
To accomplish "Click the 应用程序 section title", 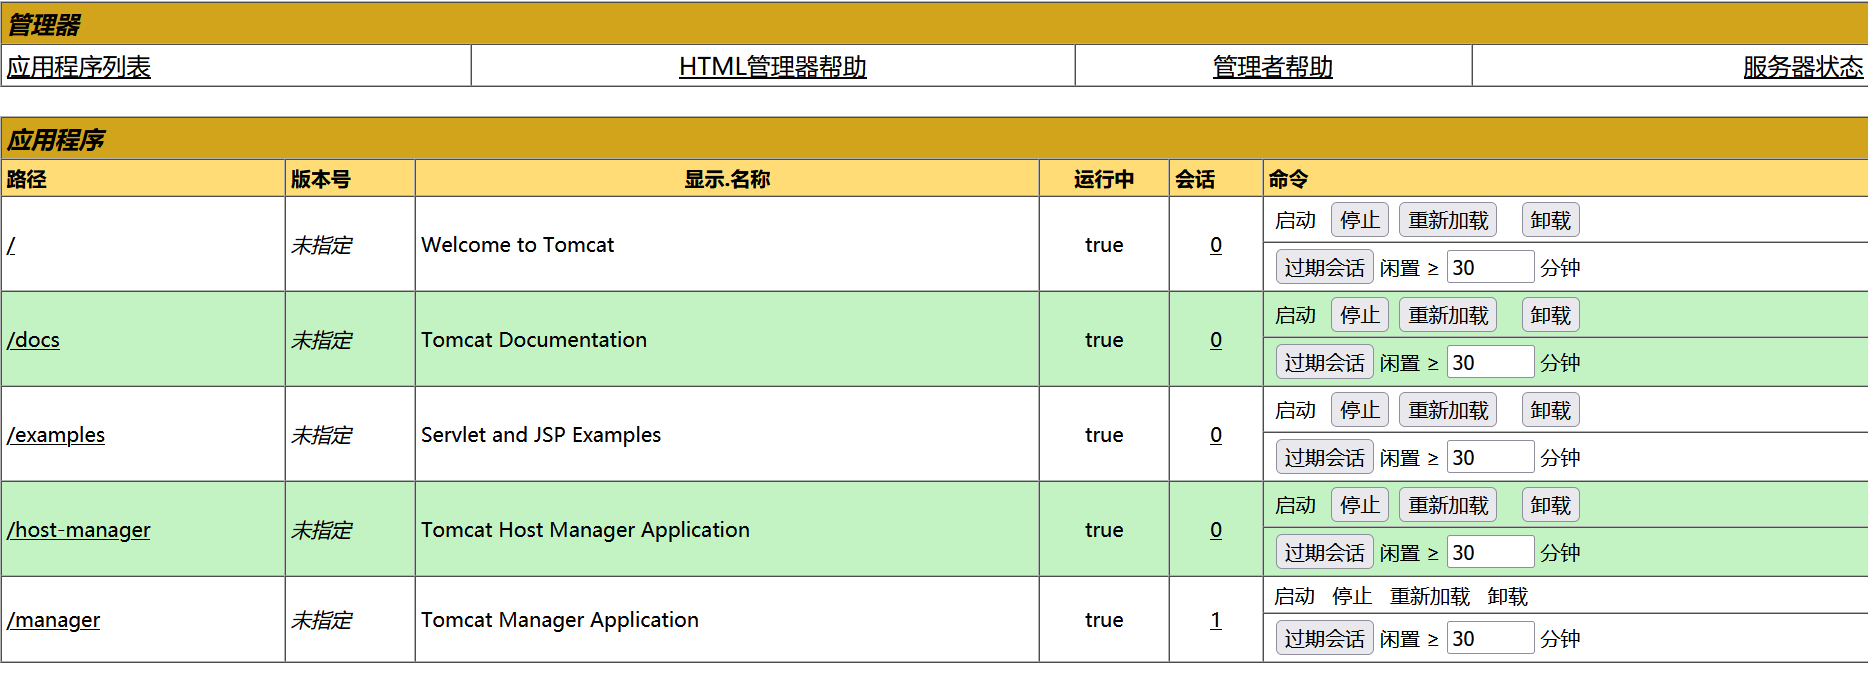I will coord(56,139).
